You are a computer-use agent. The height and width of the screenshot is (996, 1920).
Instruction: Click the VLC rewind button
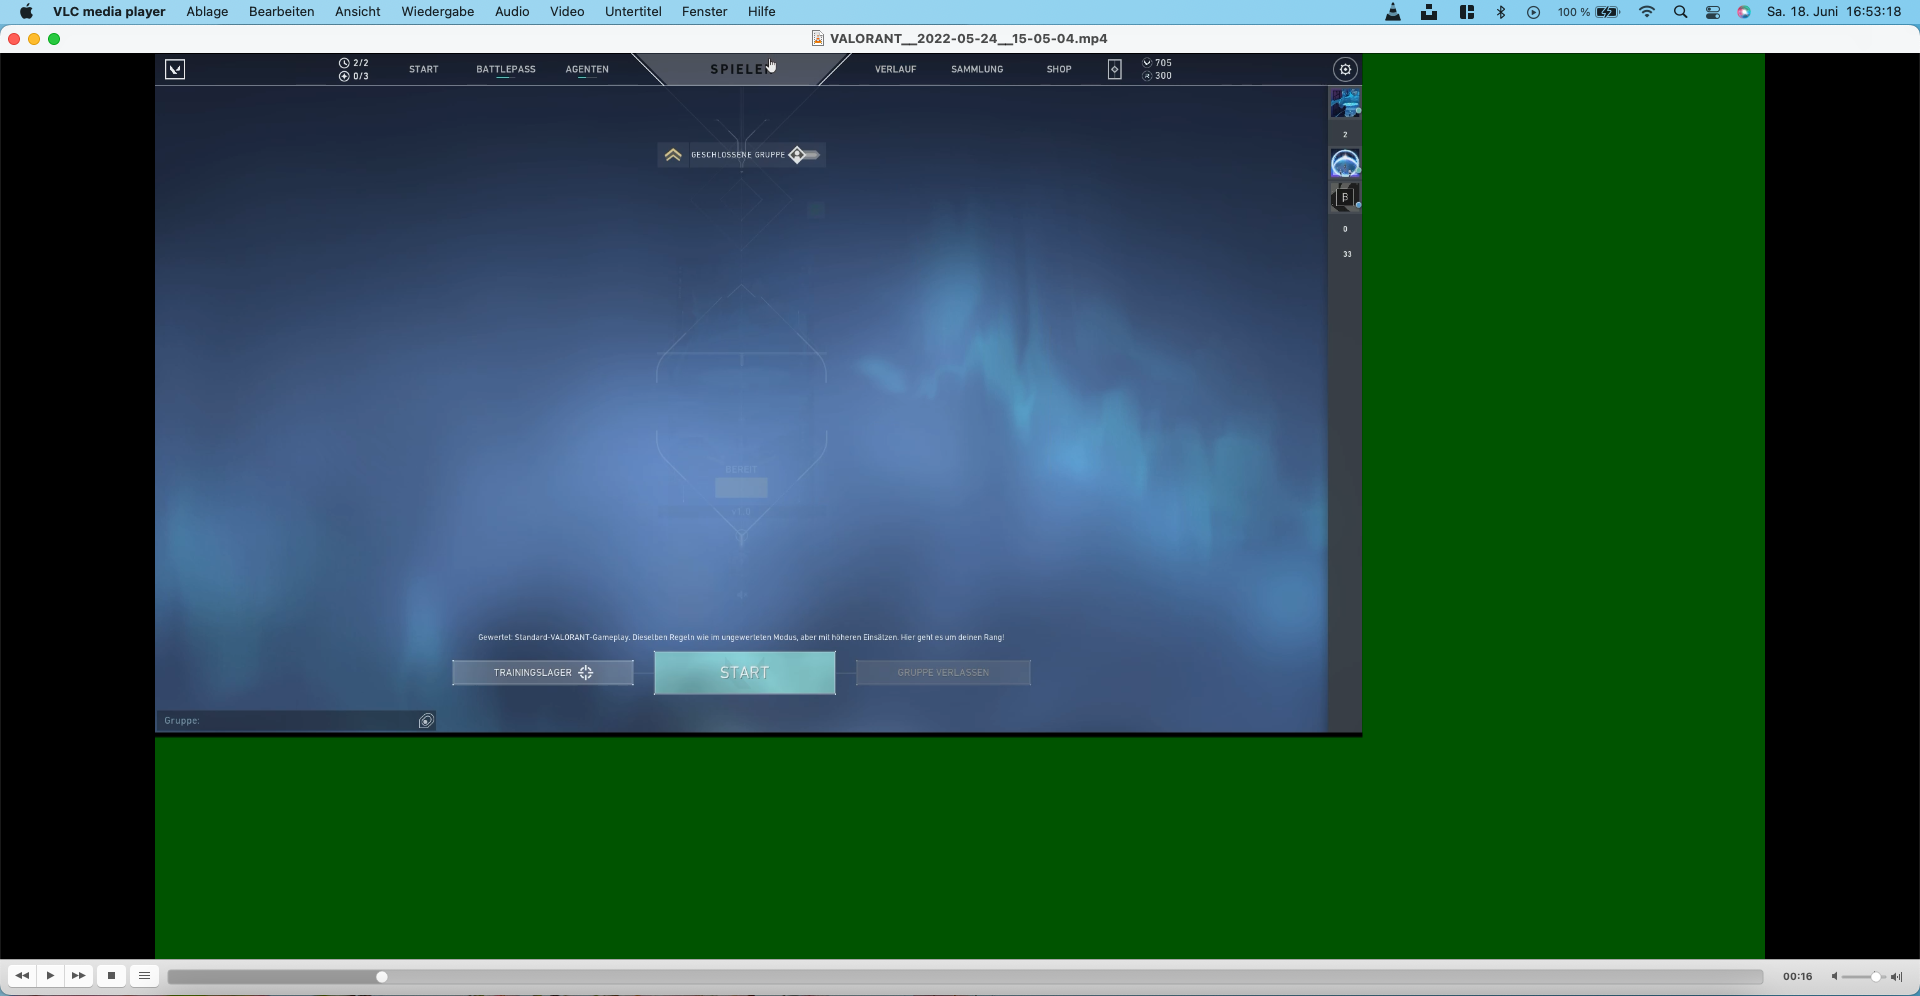22,976
